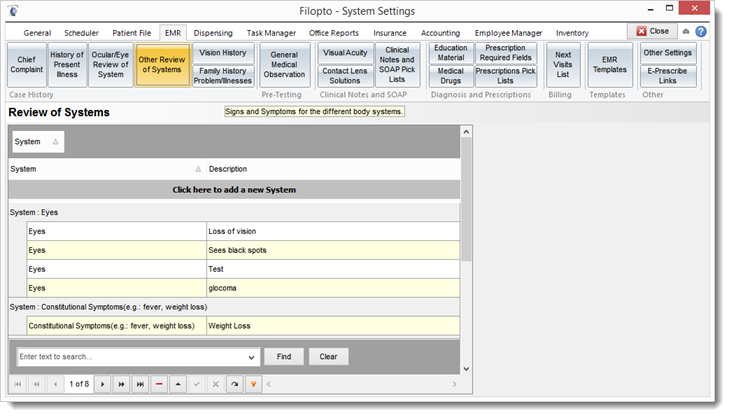Switch to the Dispensing tab
The width and height of the screenshot is (730, 417).
[x=213, y=33]
